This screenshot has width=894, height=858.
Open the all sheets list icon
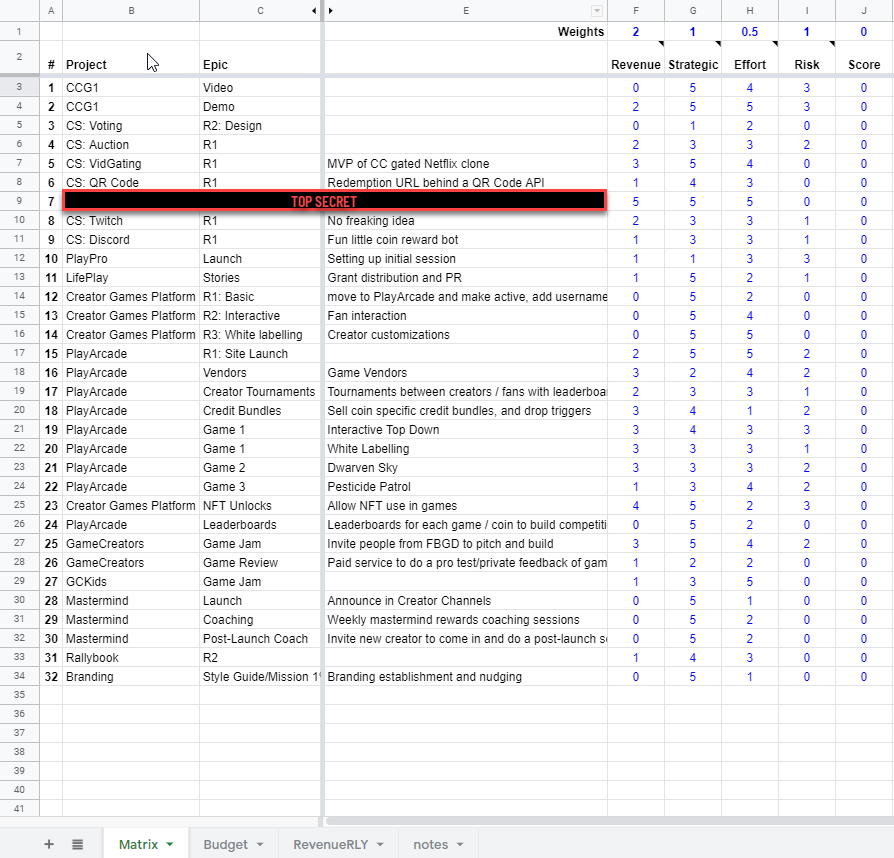[78, 844]
